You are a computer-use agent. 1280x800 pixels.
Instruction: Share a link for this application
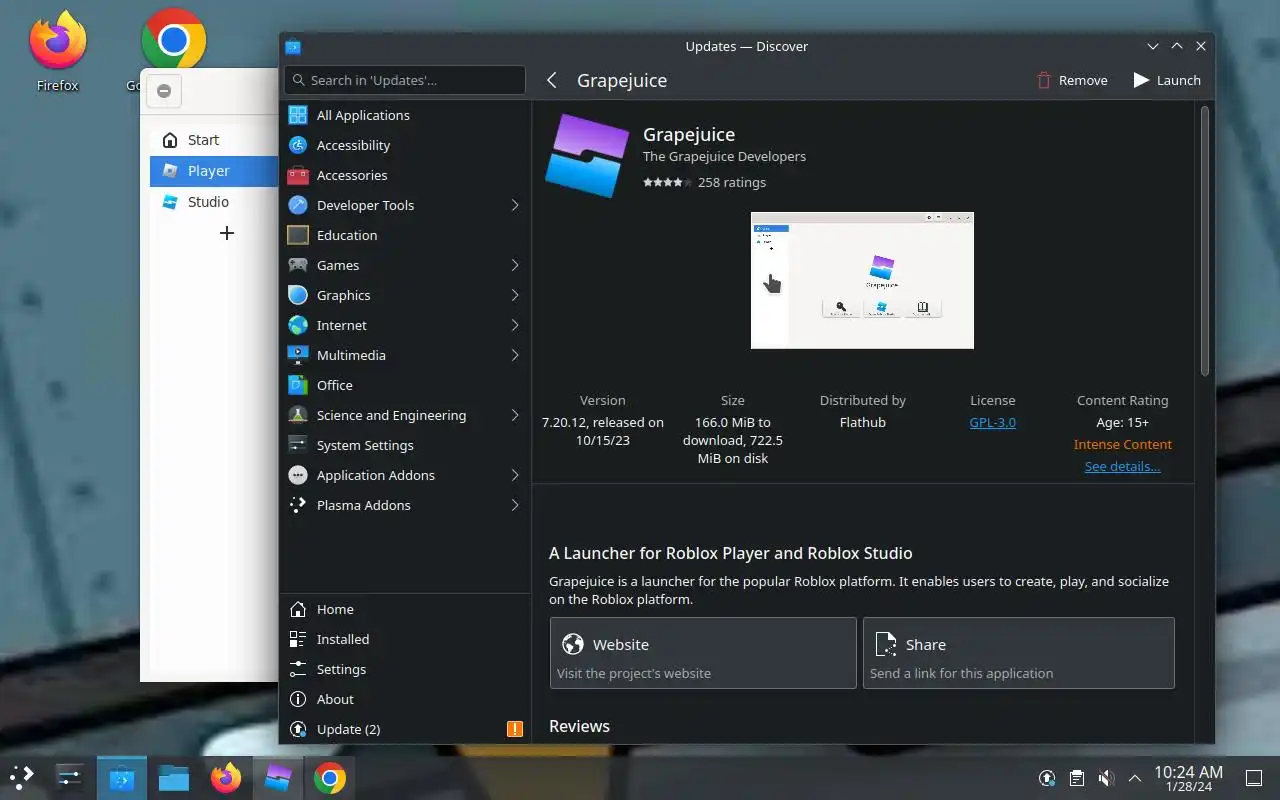tap(1018, 653)
